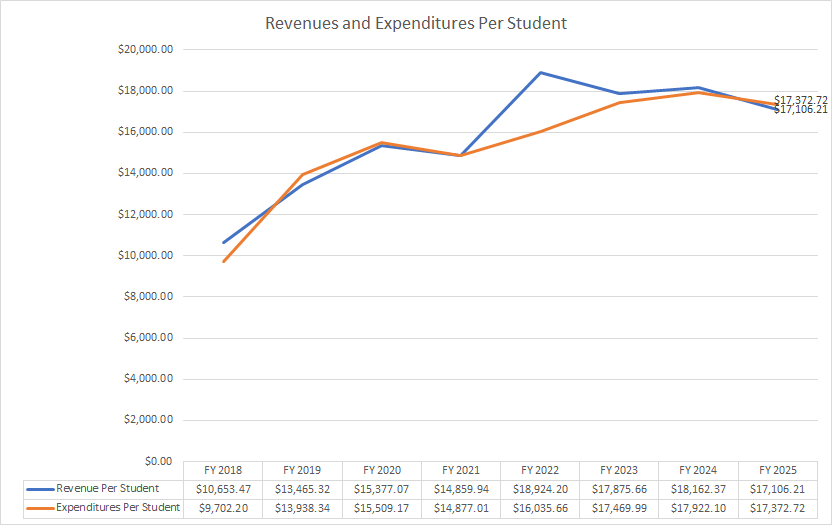This screenshot has height=525, width=832.
Task: Click the $17,372.72 data label at line end
Action: point(801,100)
